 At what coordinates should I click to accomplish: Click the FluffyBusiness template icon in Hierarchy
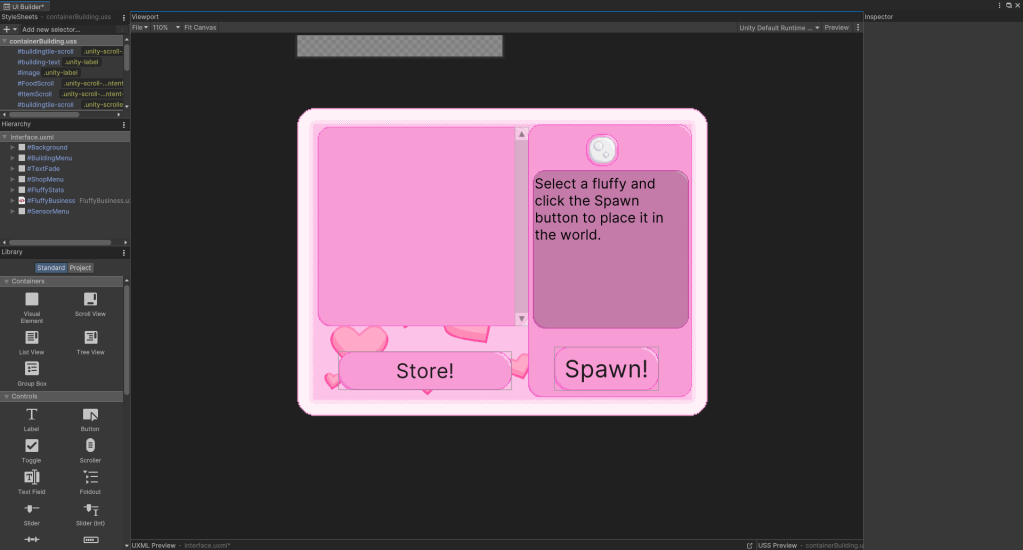click(22, 200)
